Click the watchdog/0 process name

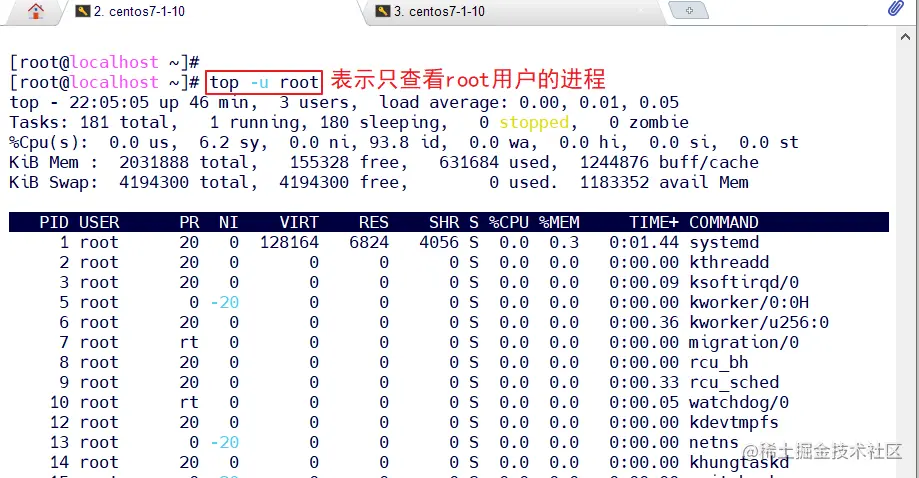coord(739,402)
